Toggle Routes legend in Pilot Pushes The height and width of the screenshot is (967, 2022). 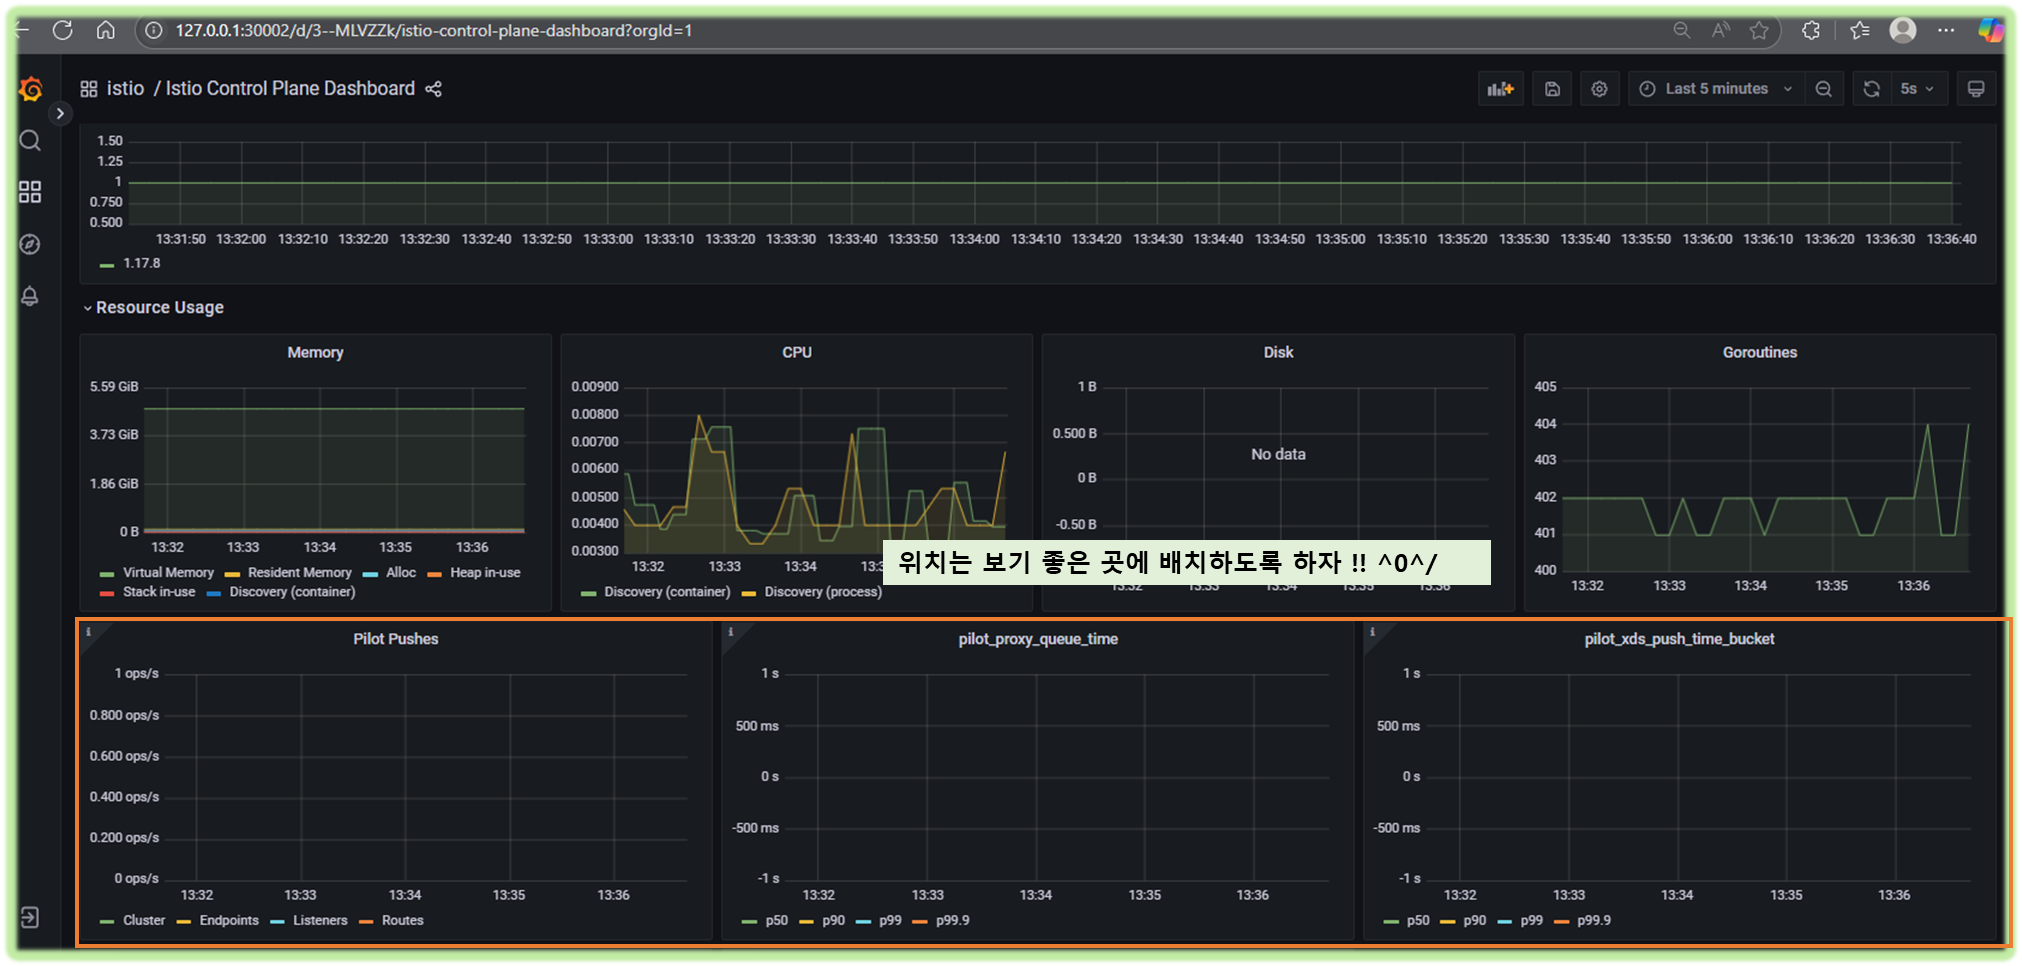[x=403, y=921]
